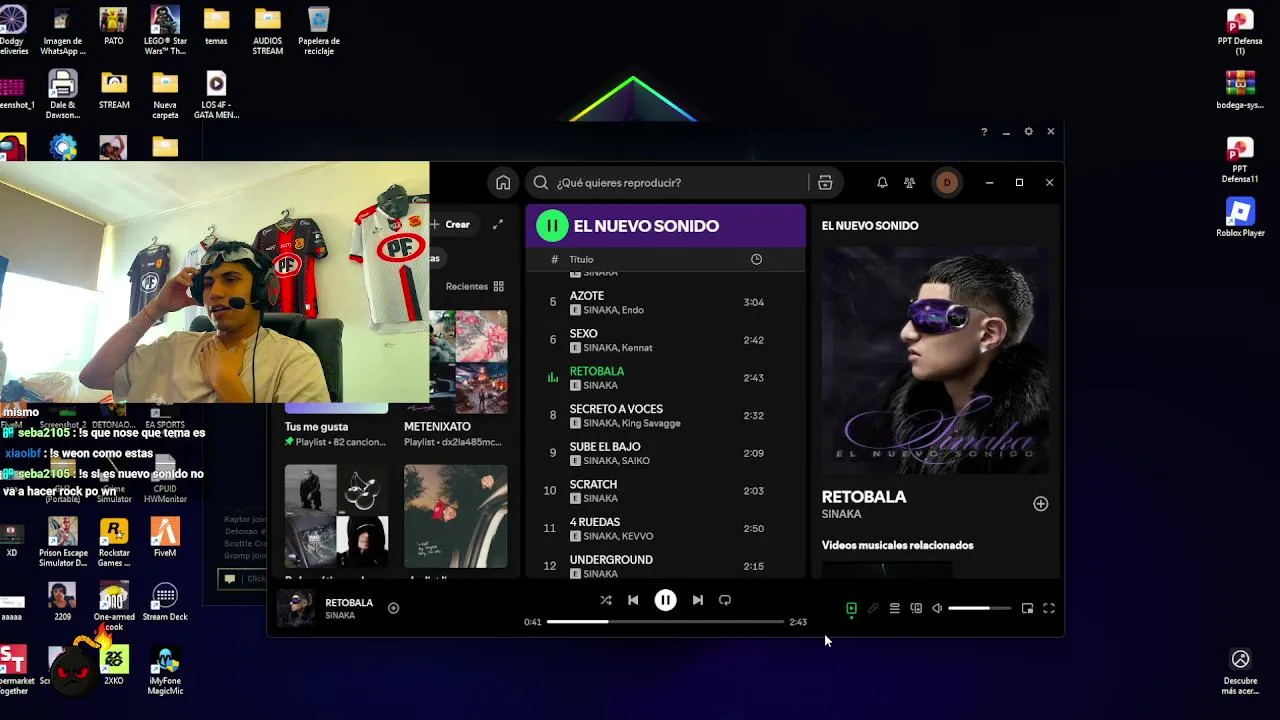The image size is (1280, 720).
Task: Click EL NUEVO SONIDO title in right panel
Action: coord(870,226)
